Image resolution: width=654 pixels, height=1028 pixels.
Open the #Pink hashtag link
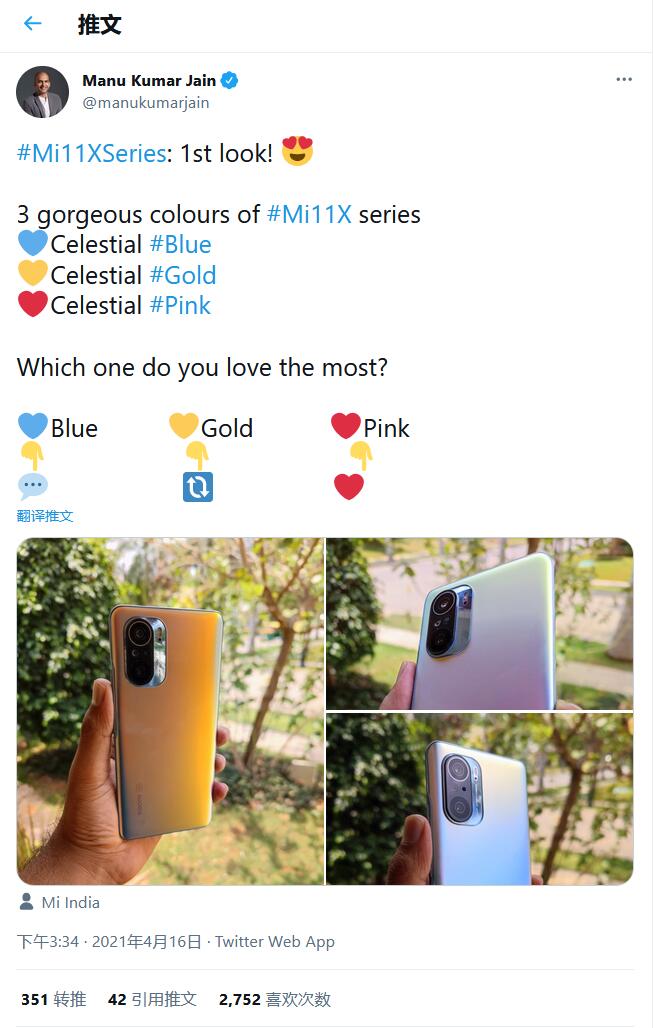pos(180,305)
